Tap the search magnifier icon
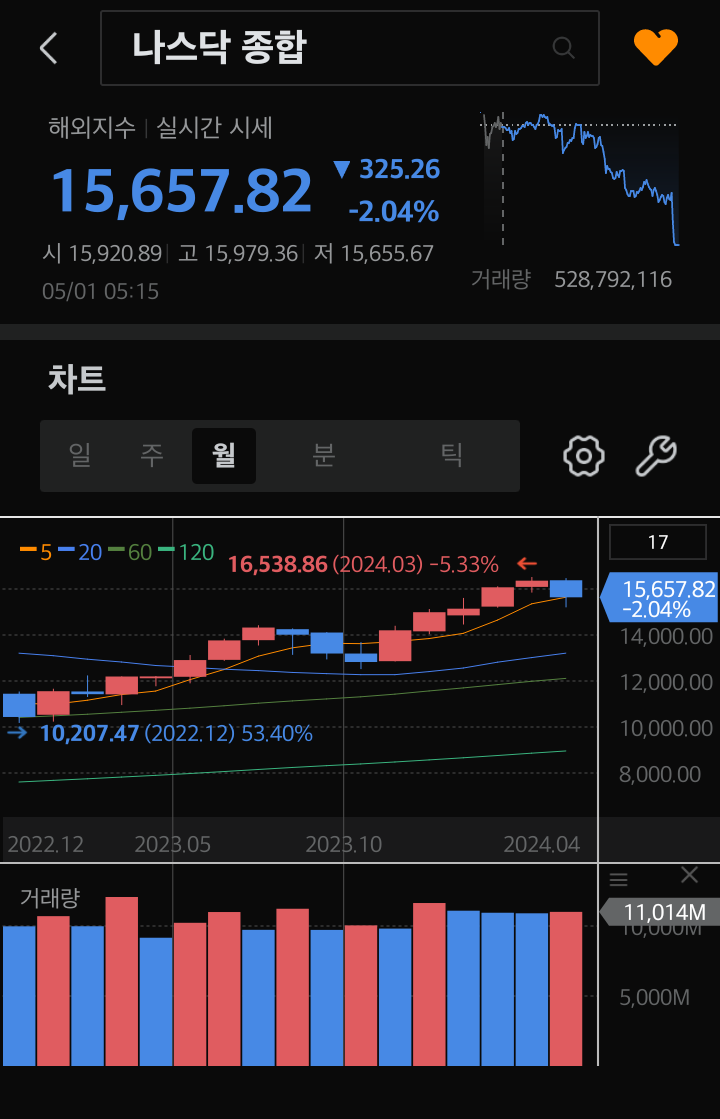 (x=563, y=48)
